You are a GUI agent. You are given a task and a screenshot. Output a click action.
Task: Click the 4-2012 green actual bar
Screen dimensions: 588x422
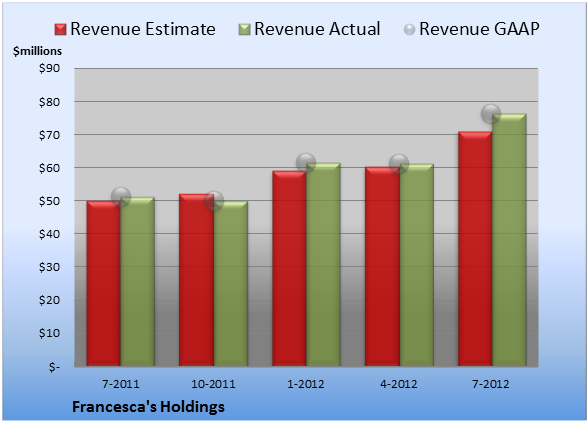click(417, 265)
